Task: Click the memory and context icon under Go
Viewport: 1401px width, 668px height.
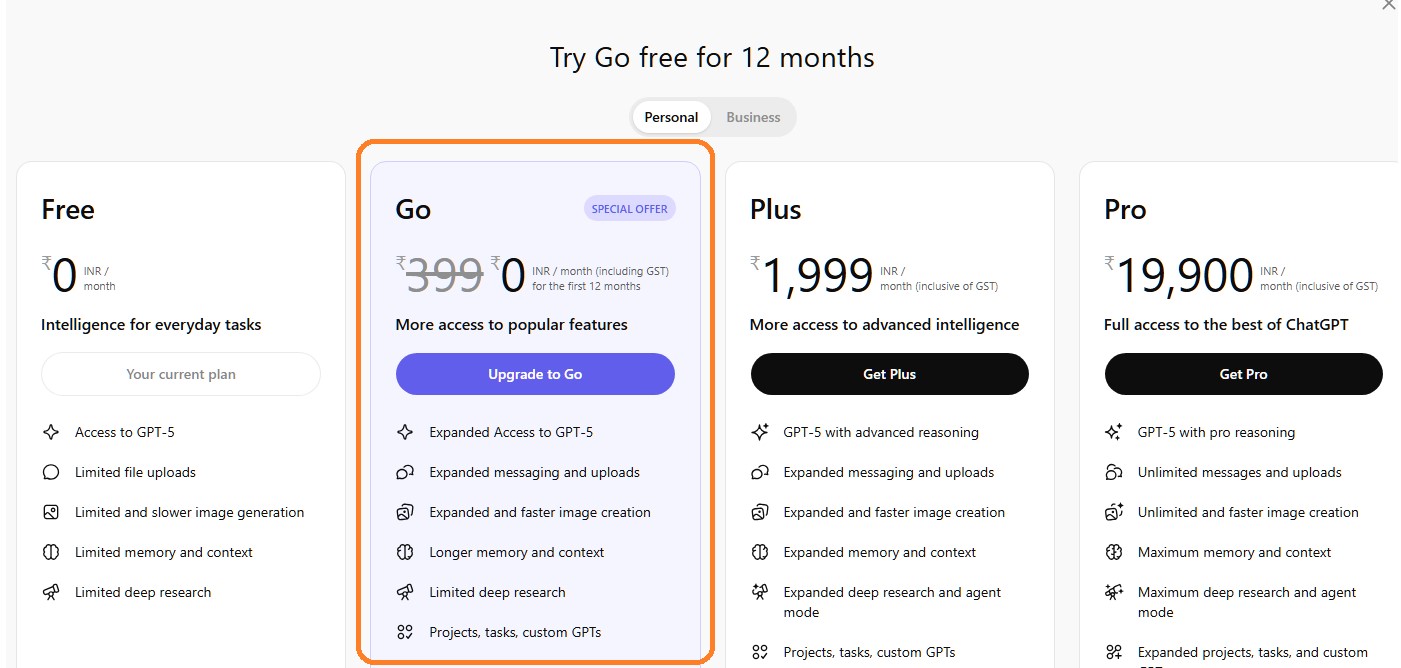Action: [x=405, y=551]
